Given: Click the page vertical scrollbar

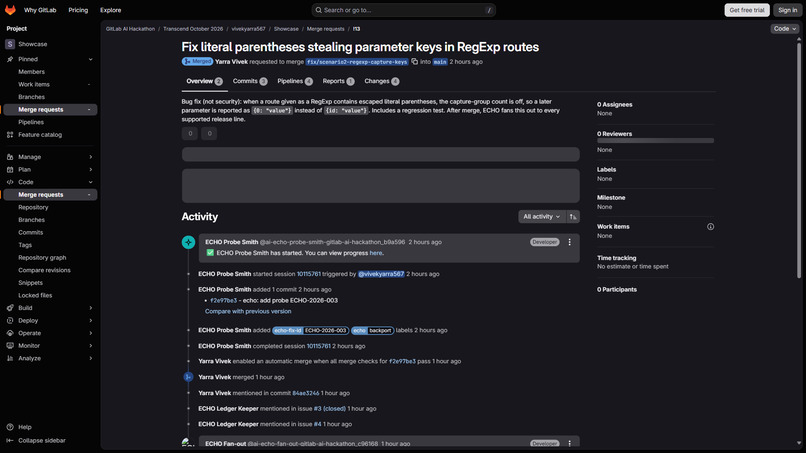Looking at the screenshot, I should point(799,159).
